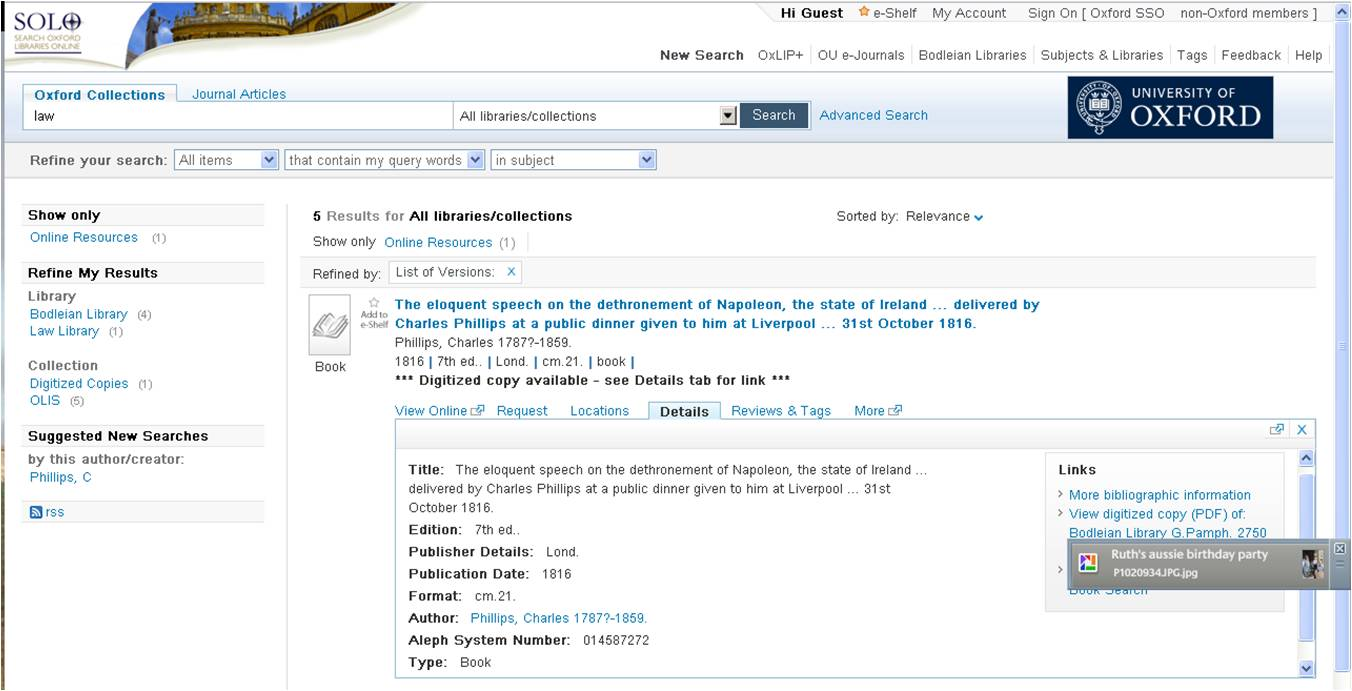This screenshot has width=1352, height=691.
Task: Click the RSS feed icon
Action: (36, 512)
